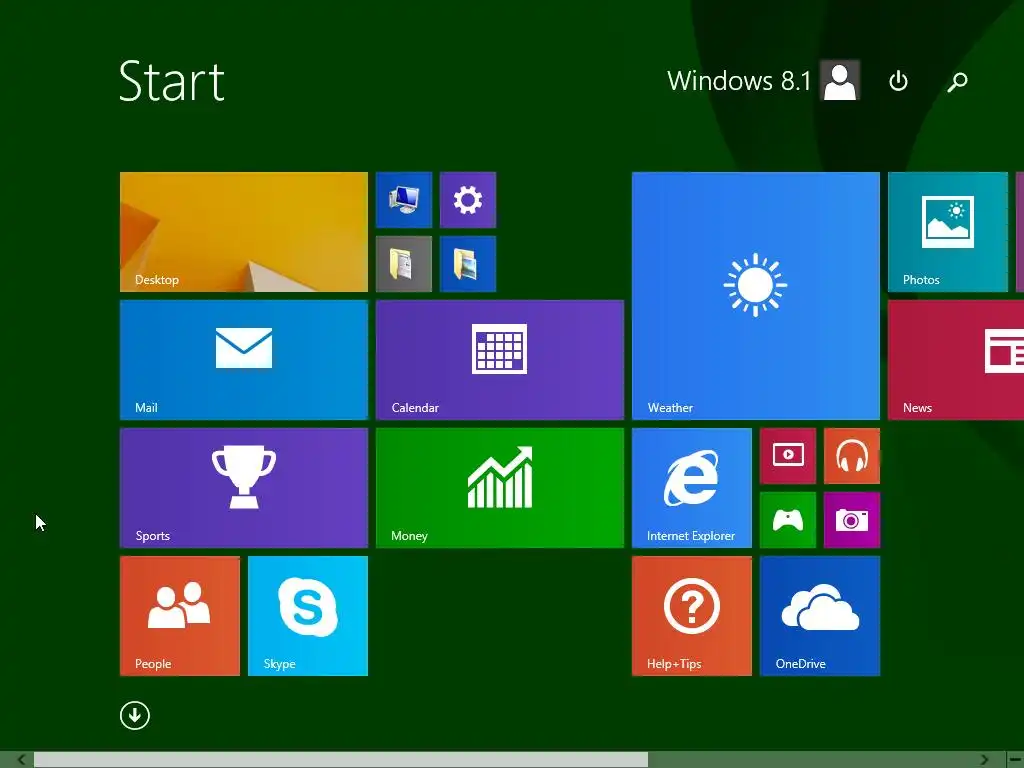Open the Help+Tips tile
The image size is (1024, 768).
692,616
